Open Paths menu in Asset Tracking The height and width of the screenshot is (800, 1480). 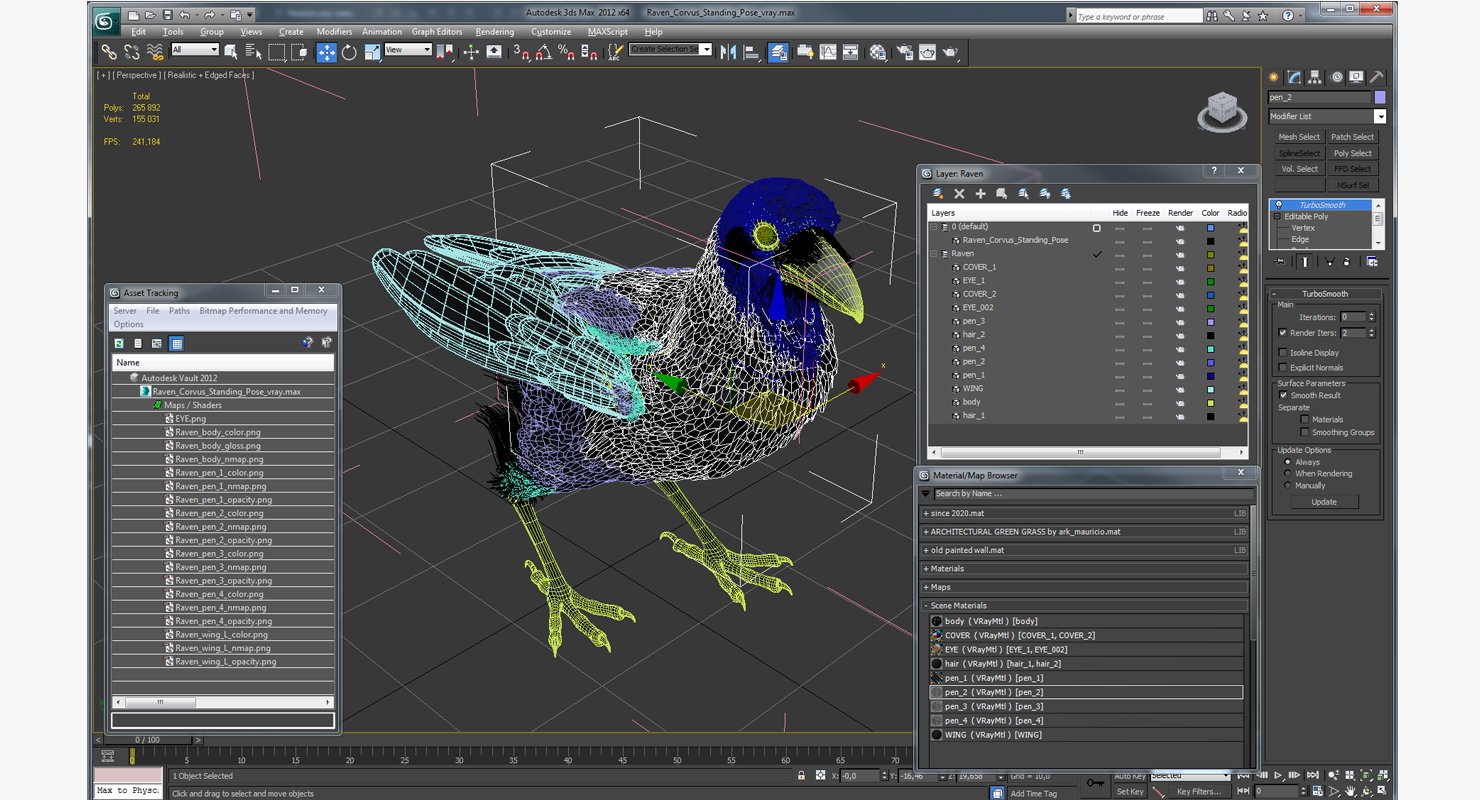(x=179, y=311)
